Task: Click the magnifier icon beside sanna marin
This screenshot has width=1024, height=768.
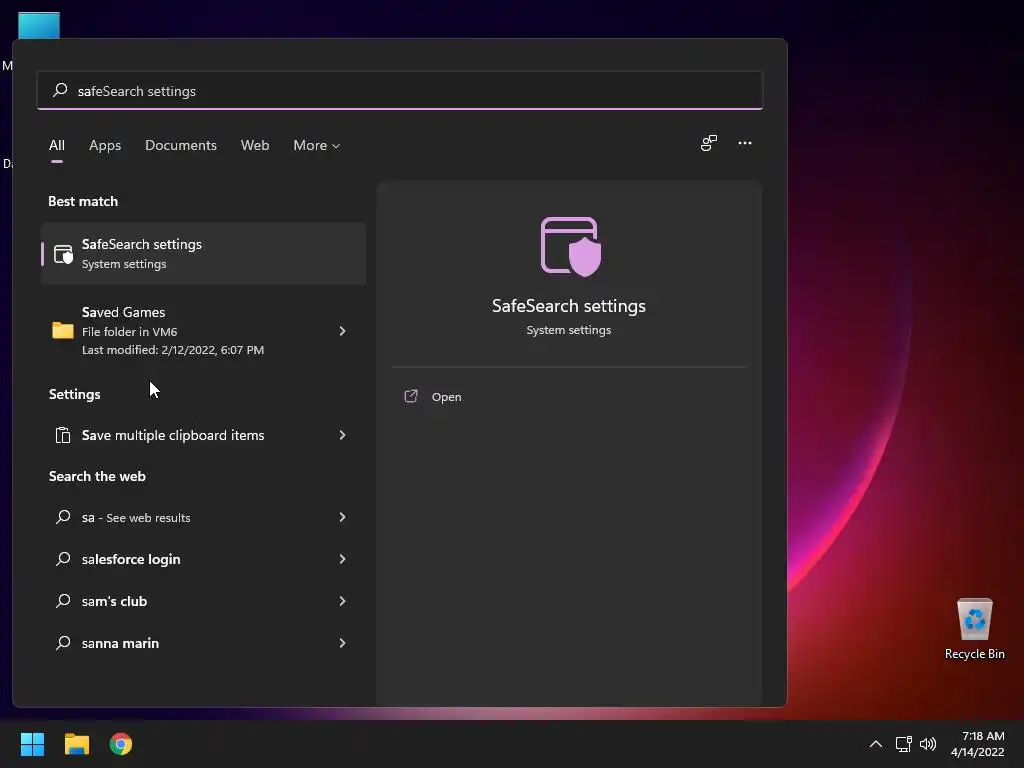Action: coord(63,643)
